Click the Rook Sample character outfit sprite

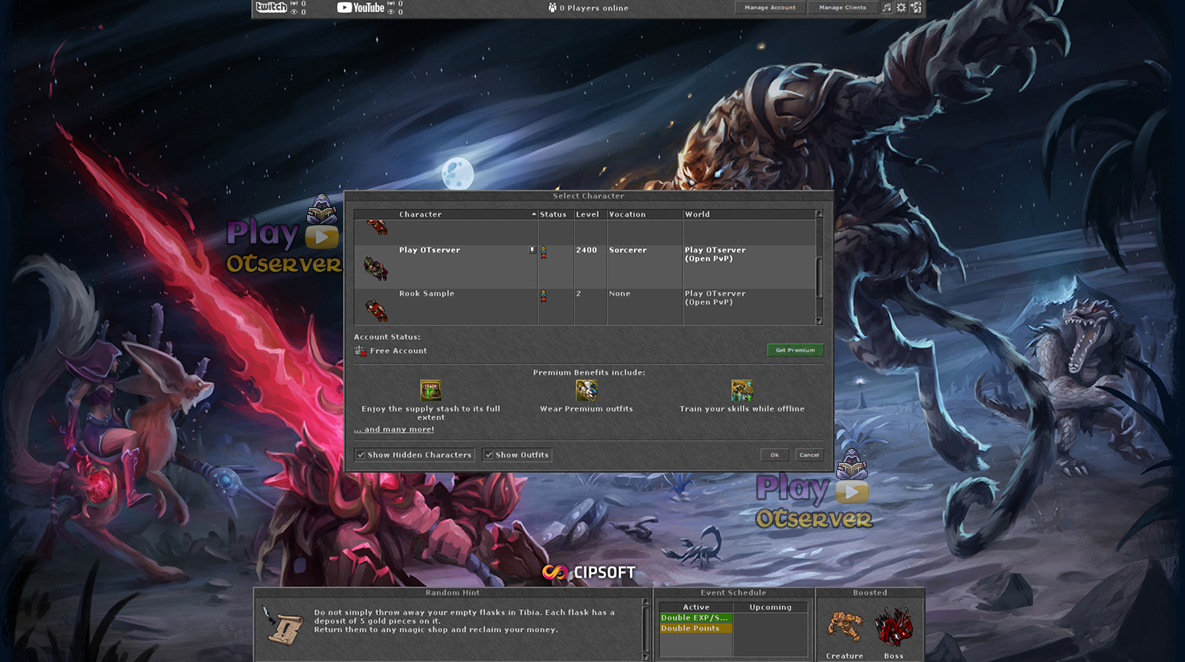pyautogui.click(x=376, y=311)
